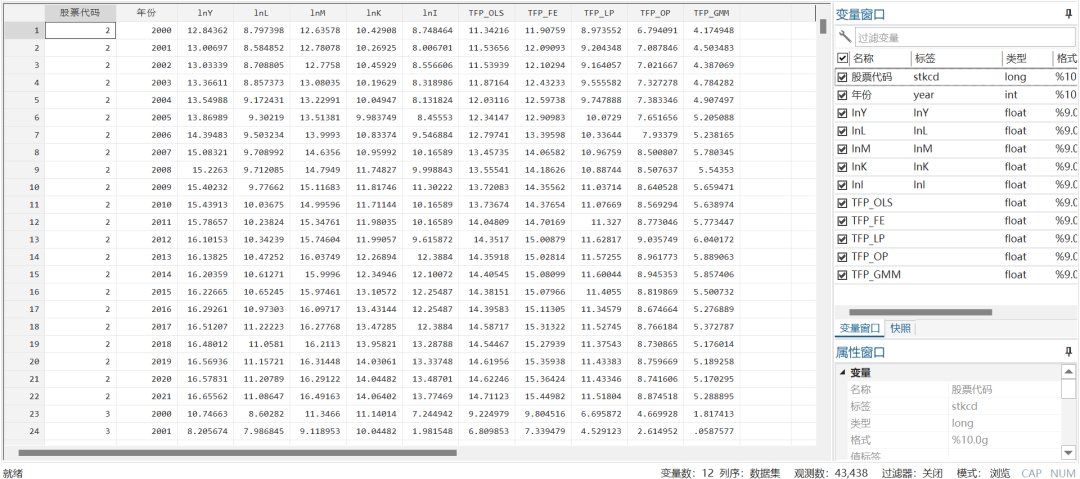Click TFP_GMM cell value .0587577
Viewport: 1080px width, 479px height.
pyautogui.click(x=712, y=431)
